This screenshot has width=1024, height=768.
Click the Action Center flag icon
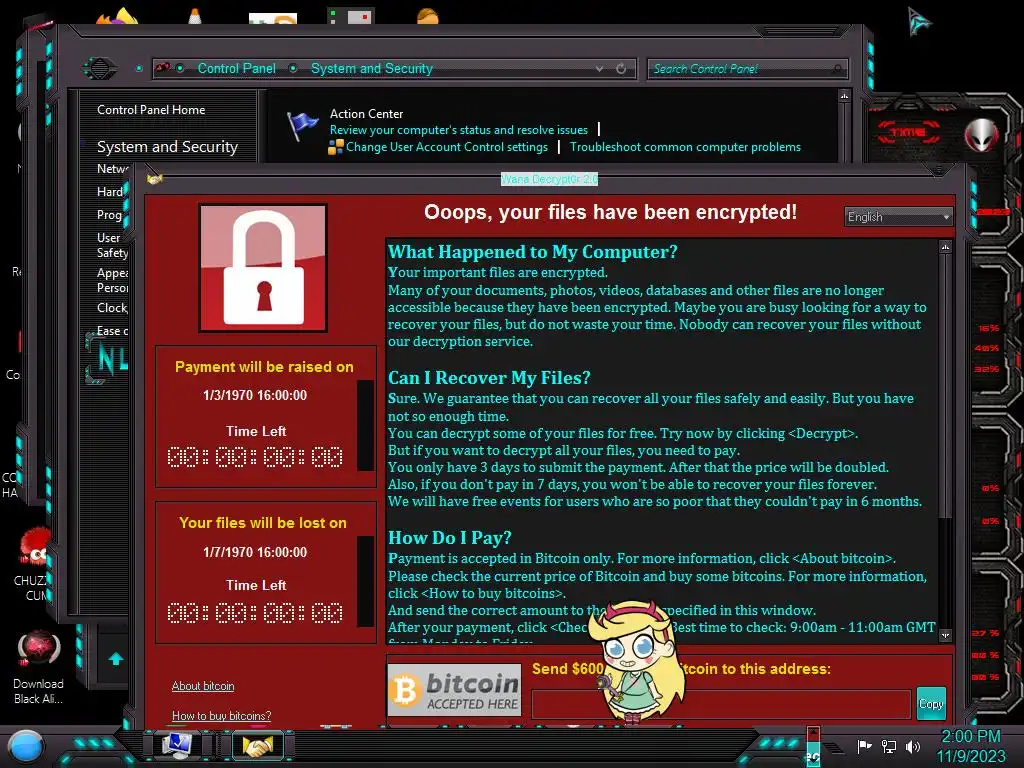pos(302,125)
